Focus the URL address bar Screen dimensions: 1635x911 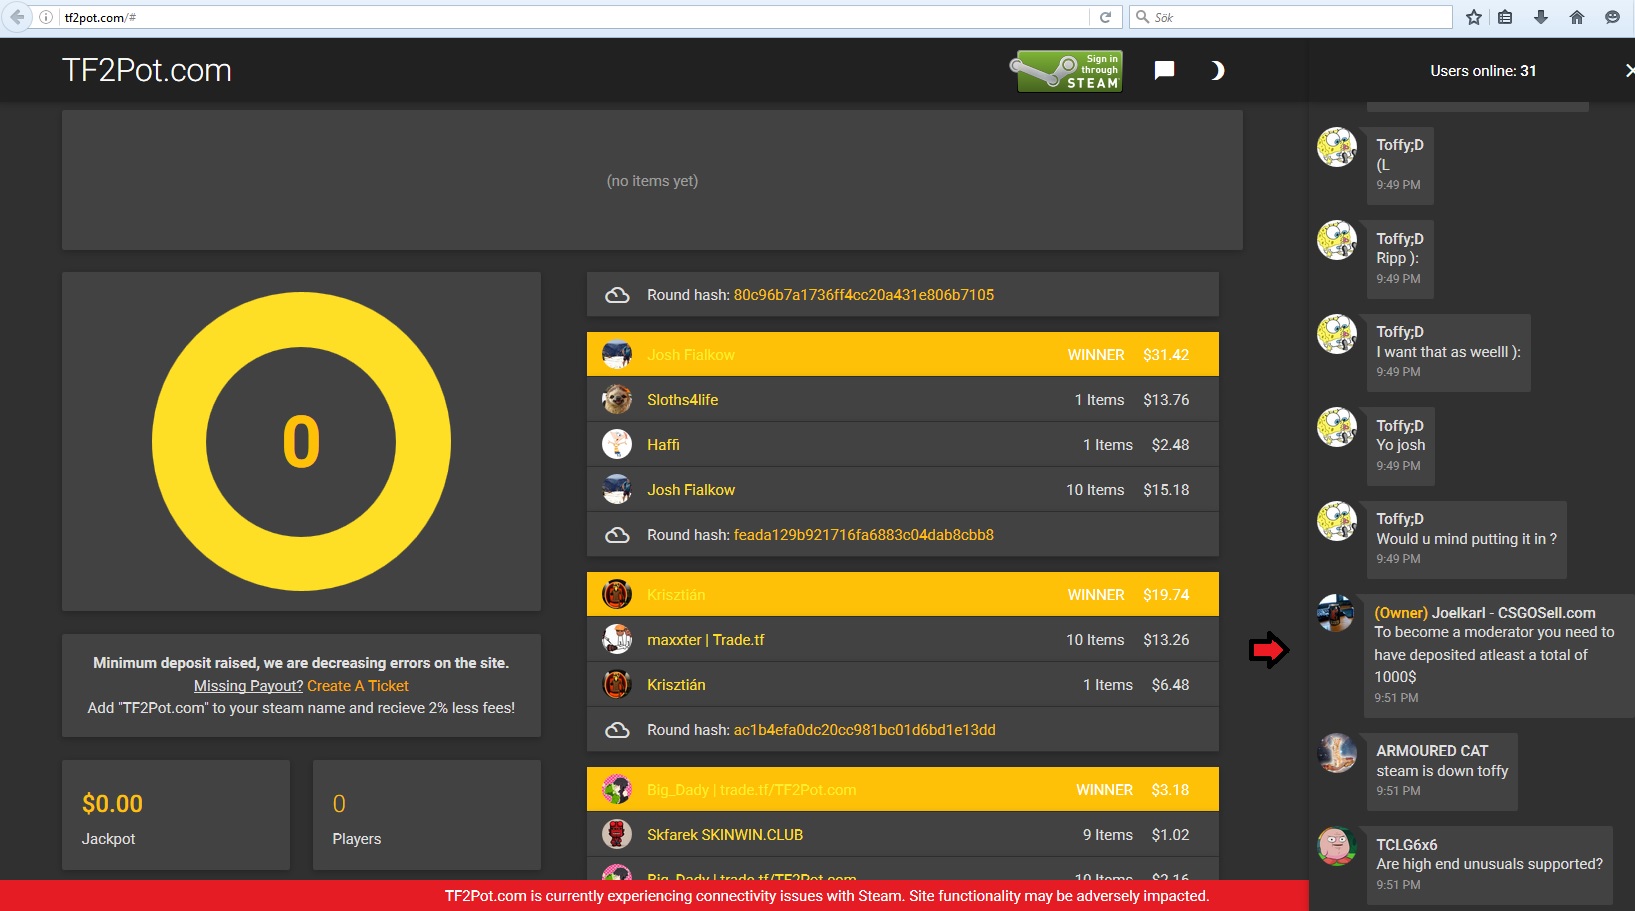coord(570,17)
